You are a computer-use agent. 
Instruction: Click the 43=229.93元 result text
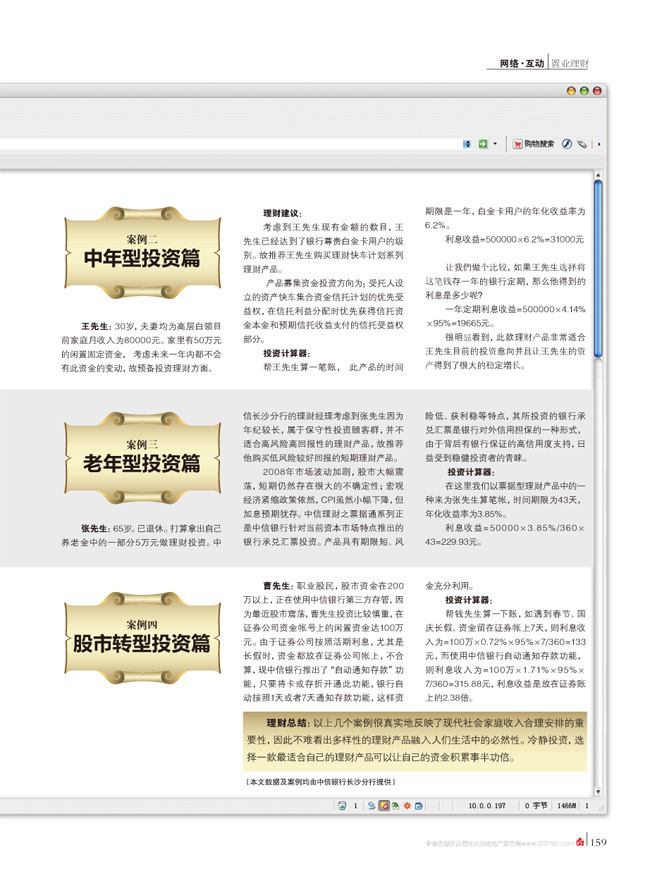tap(454, 542)
